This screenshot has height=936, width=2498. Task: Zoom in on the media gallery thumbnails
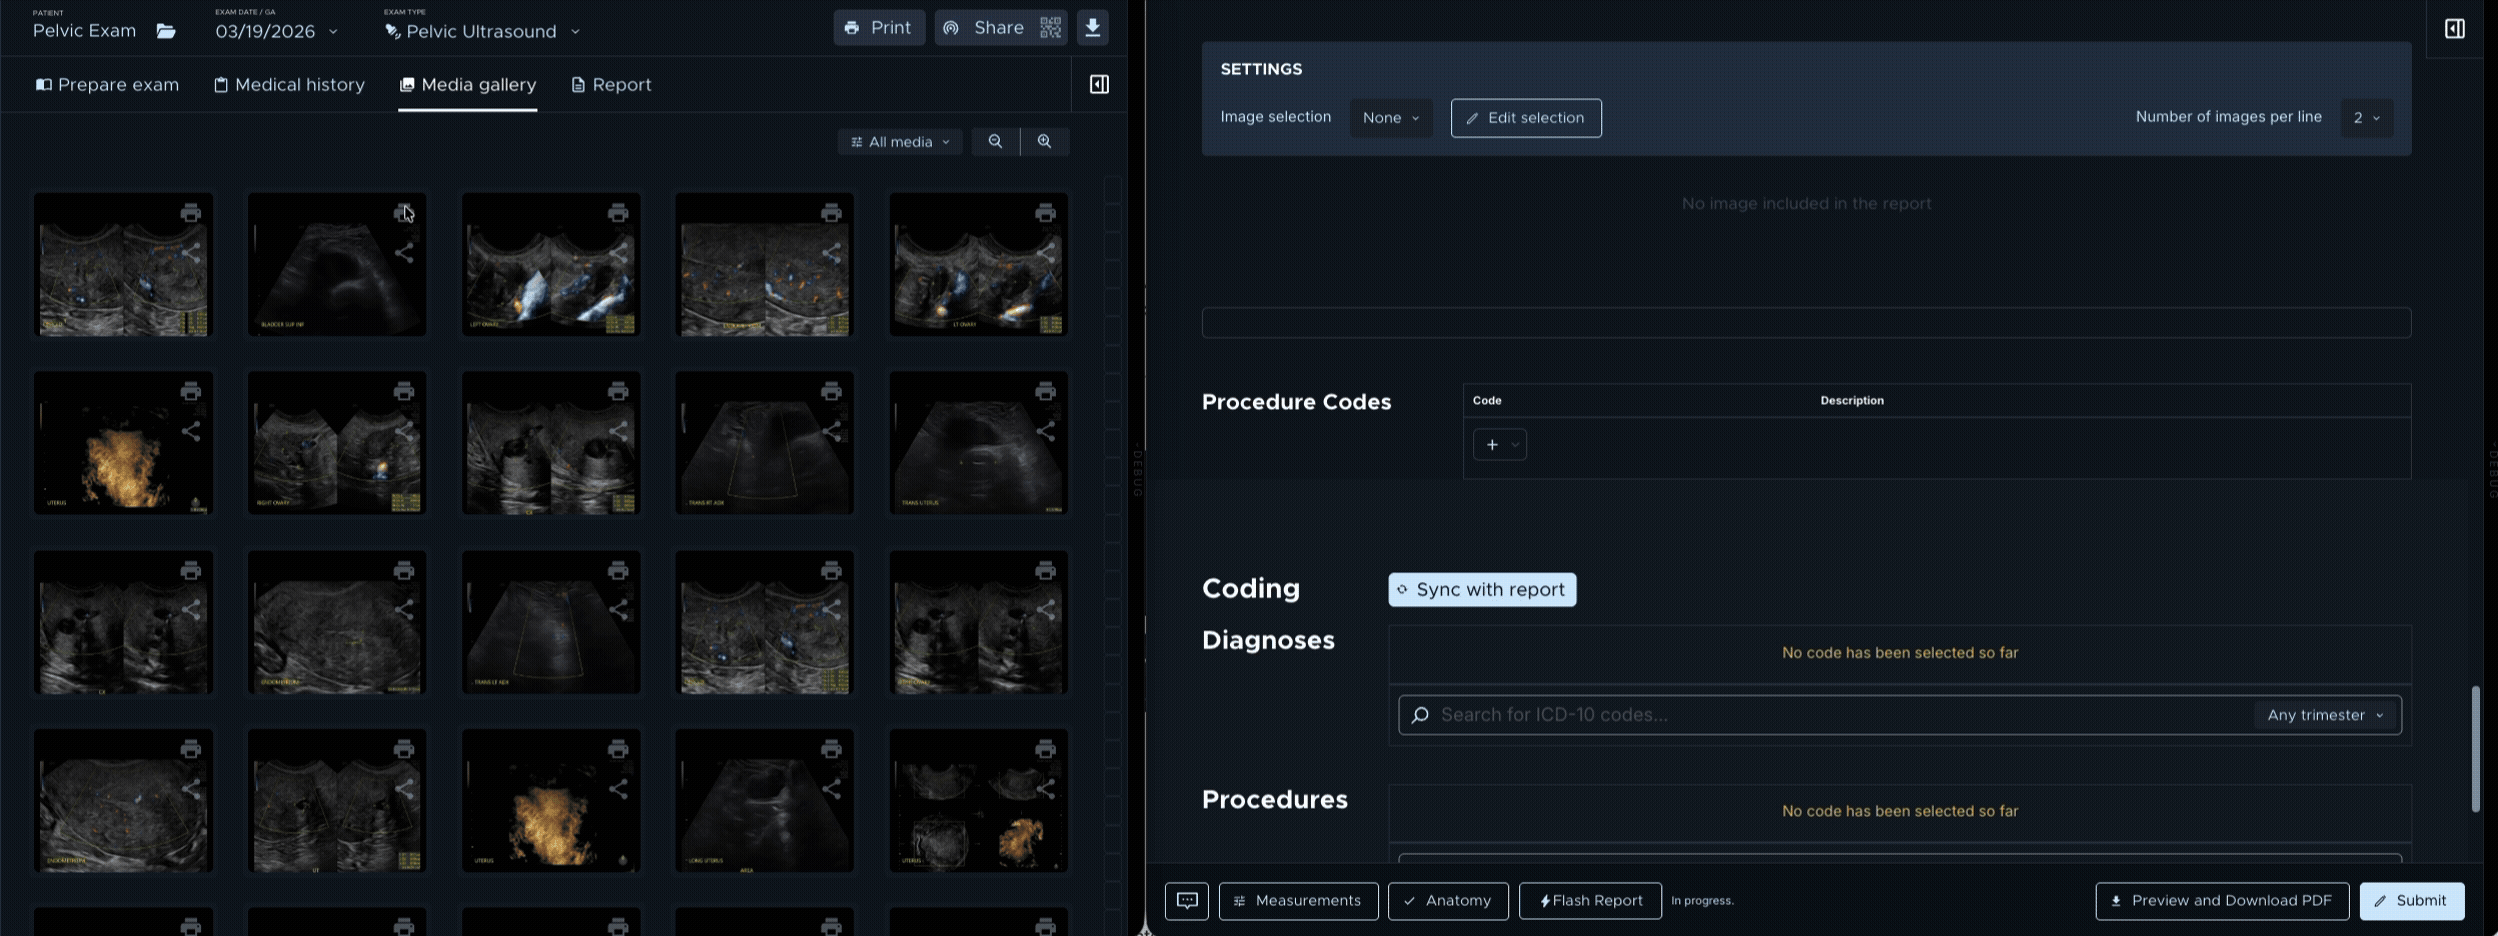pos(1044,141)
